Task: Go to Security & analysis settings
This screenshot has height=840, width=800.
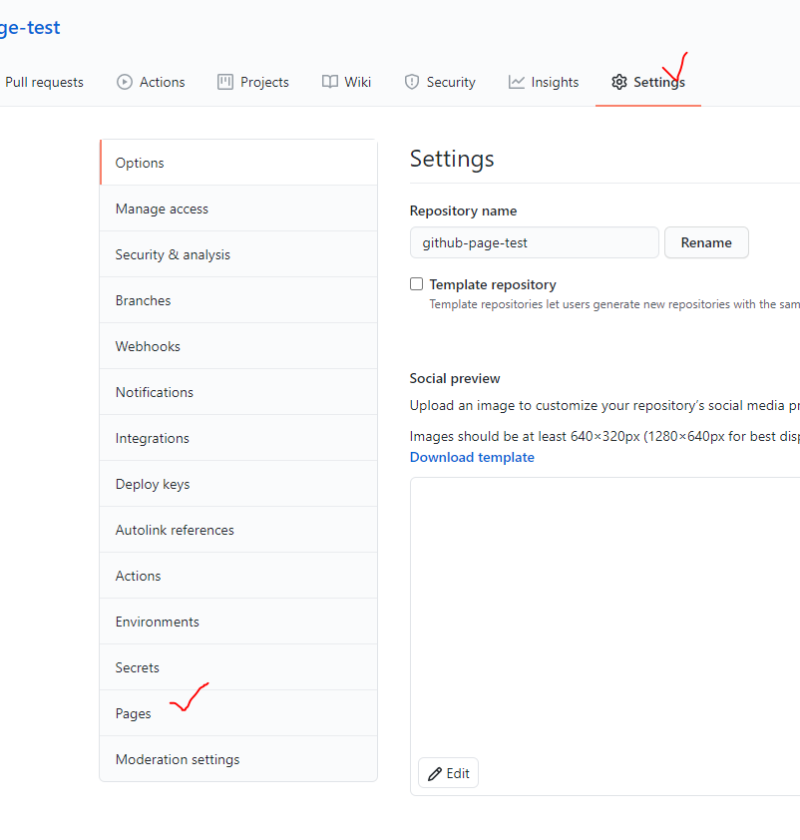Action: [x=172, y=255]
